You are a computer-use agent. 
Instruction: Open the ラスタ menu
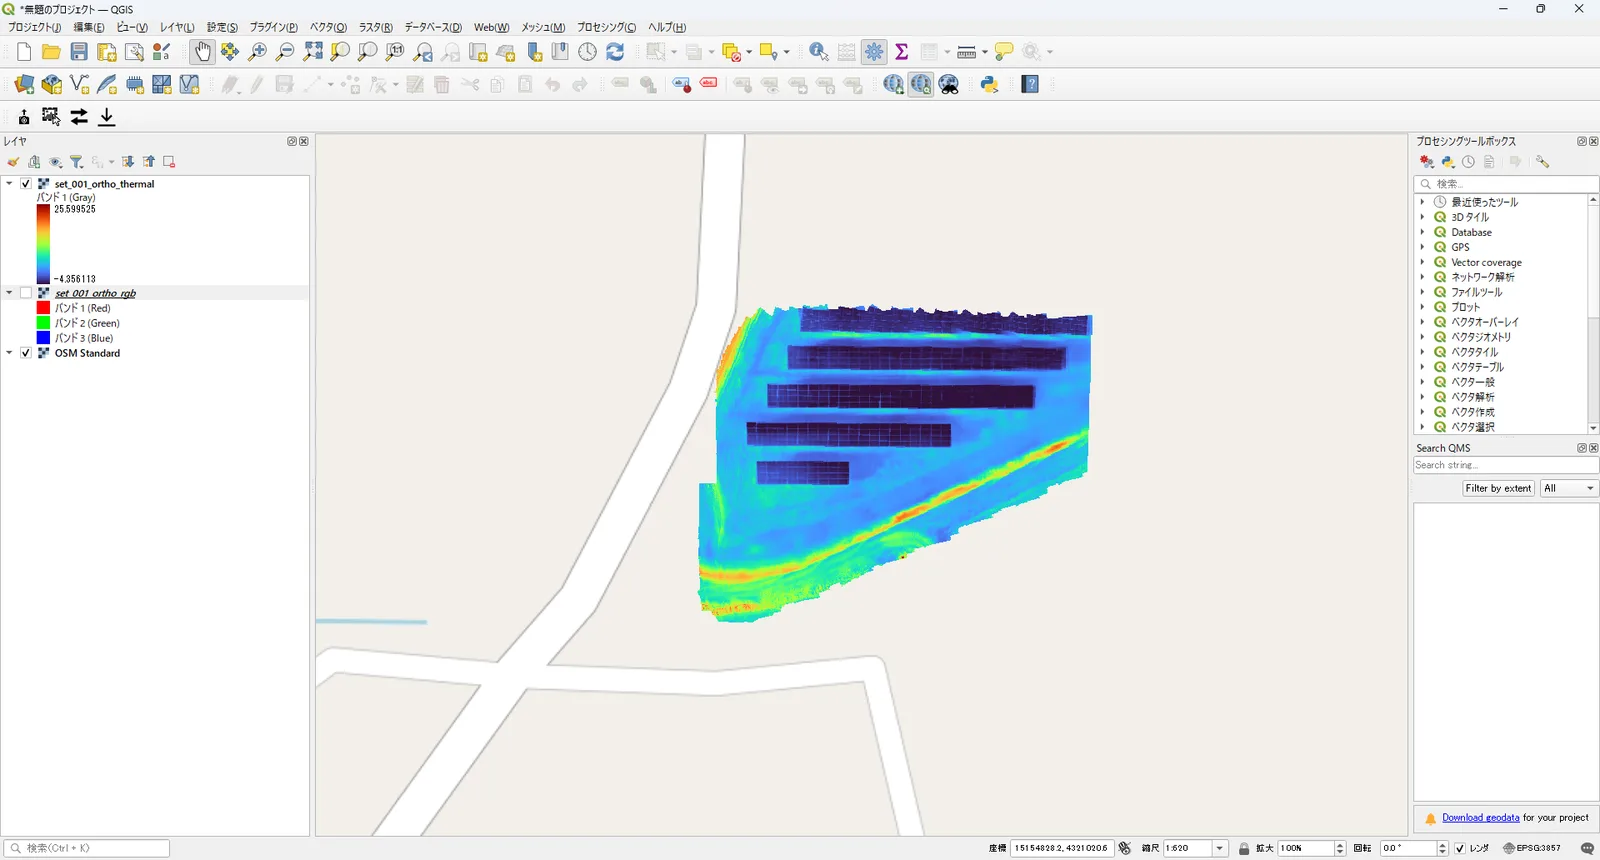(376, 27)
